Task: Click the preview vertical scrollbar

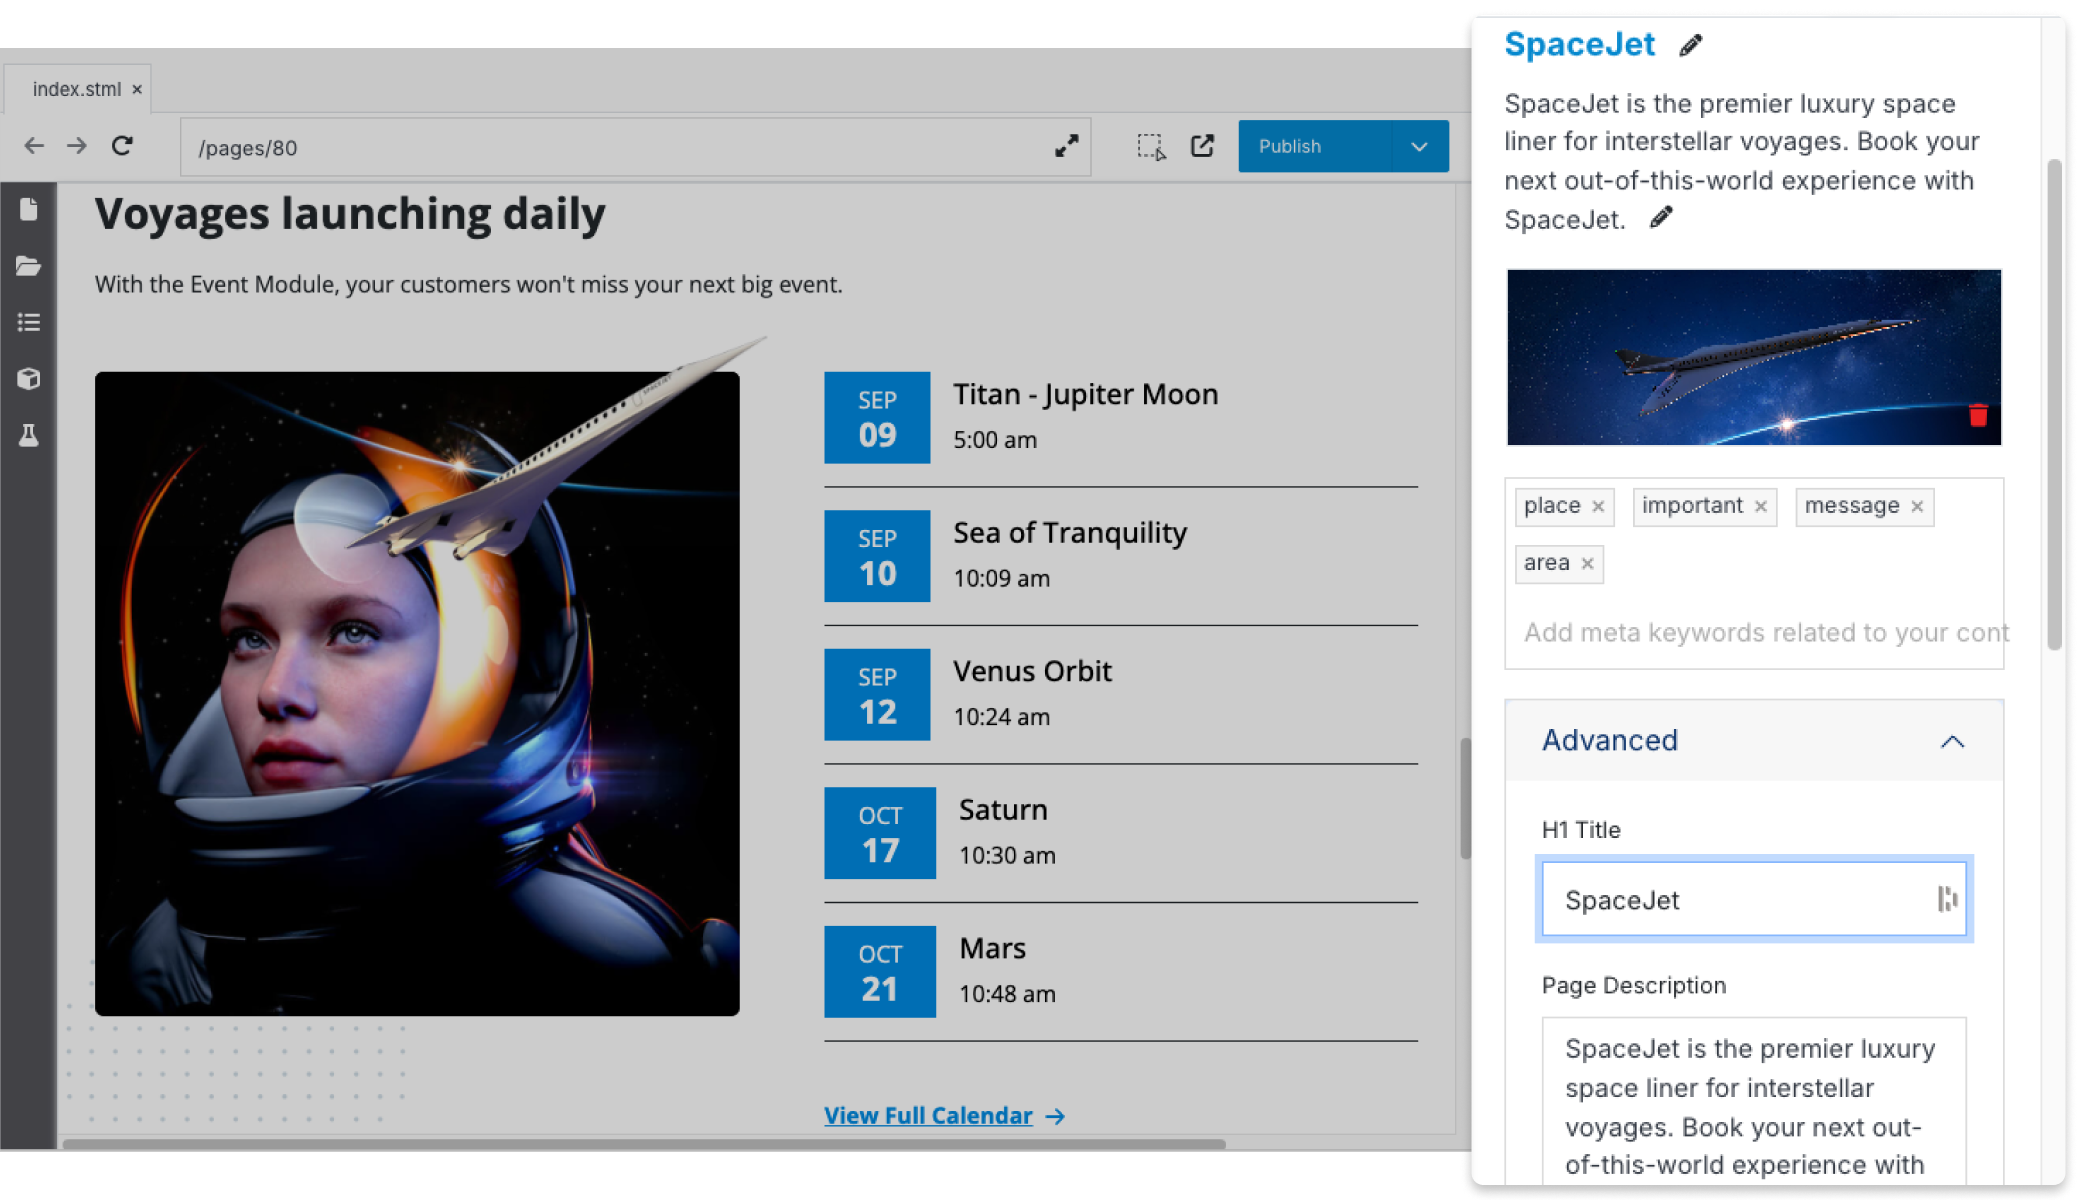Action: pyautogui.click(x=1465, y=798)
